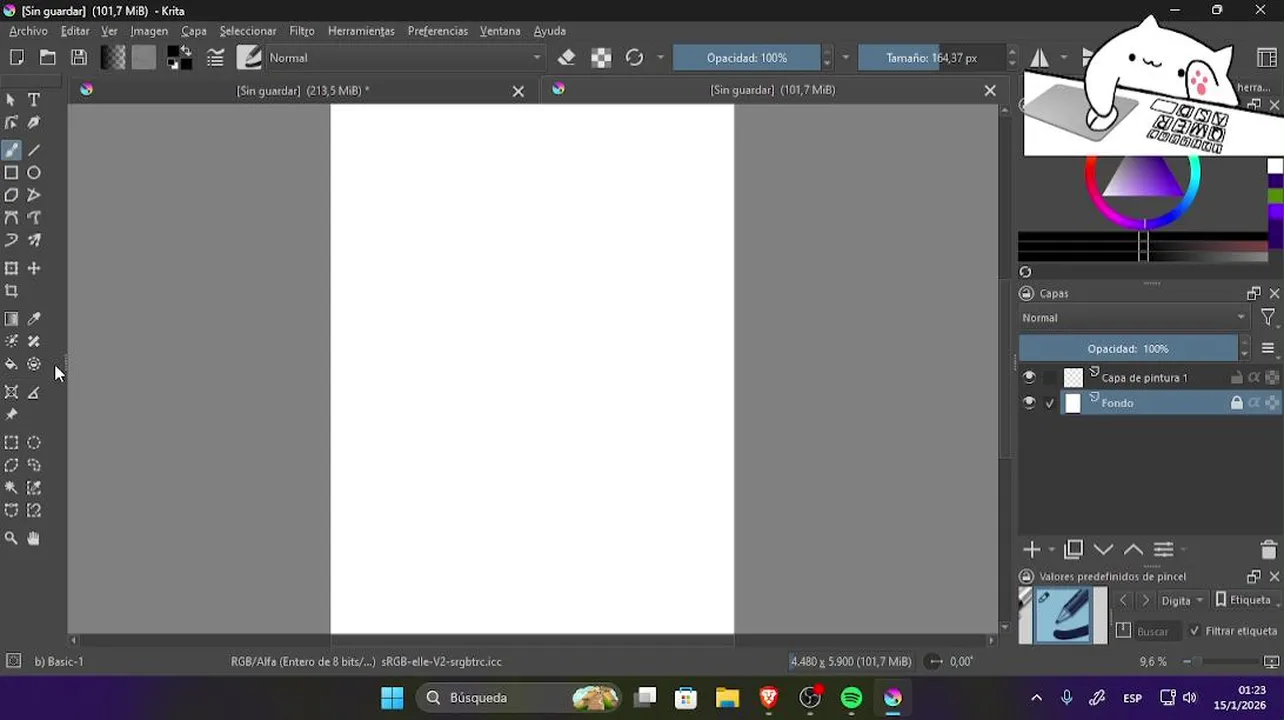
Task: Click the Save document icon
Action: point(79,58)
